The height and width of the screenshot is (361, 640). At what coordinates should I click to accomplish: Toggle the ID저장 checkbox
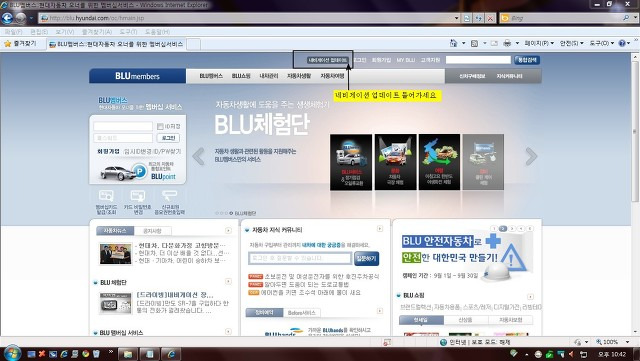160,127
